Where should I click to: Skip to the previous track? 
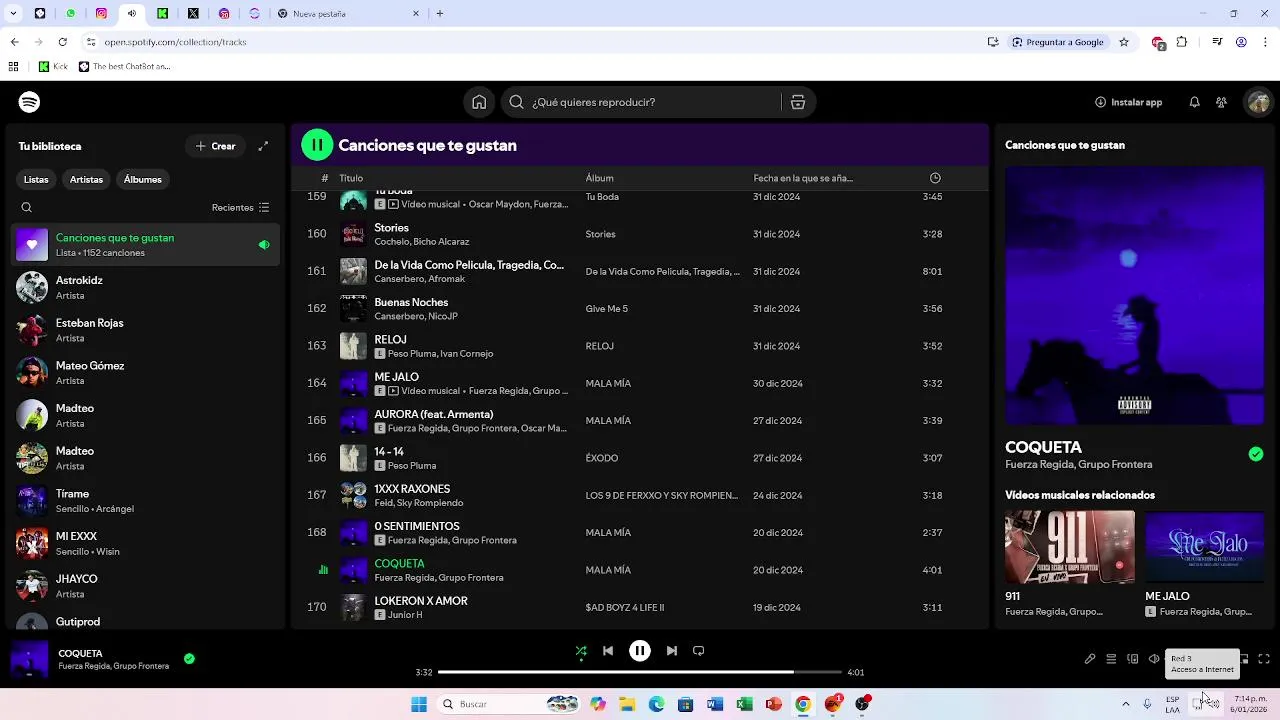pyautogui.click(x=608, y=651)
